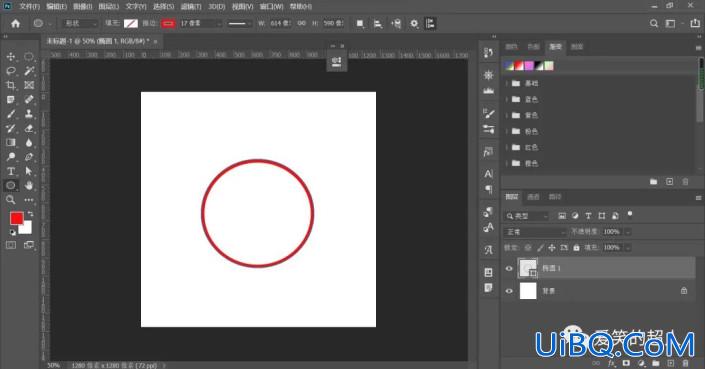This screenshot has height=369, width=705.
Task: Toggle lock position icon in Layers panel
Action: click(552, 248)
